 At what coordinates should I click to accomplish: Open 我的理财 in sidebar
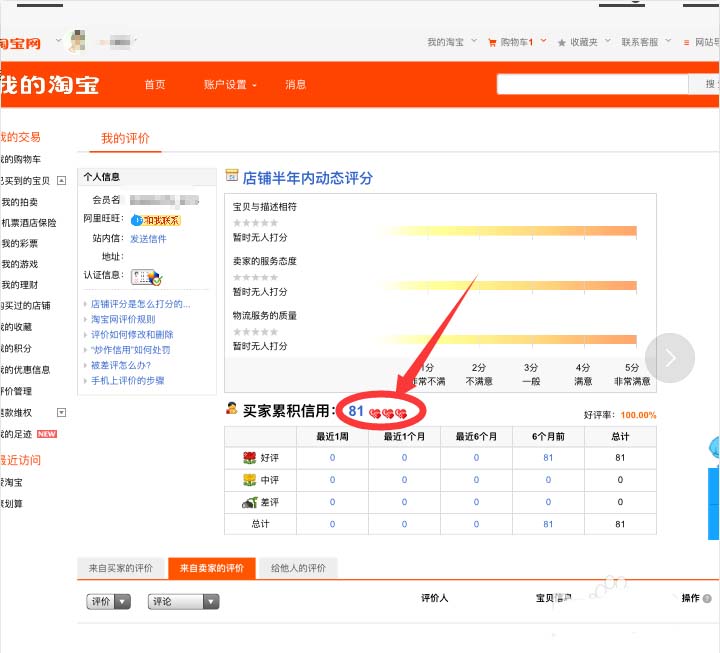pos(19,285)
